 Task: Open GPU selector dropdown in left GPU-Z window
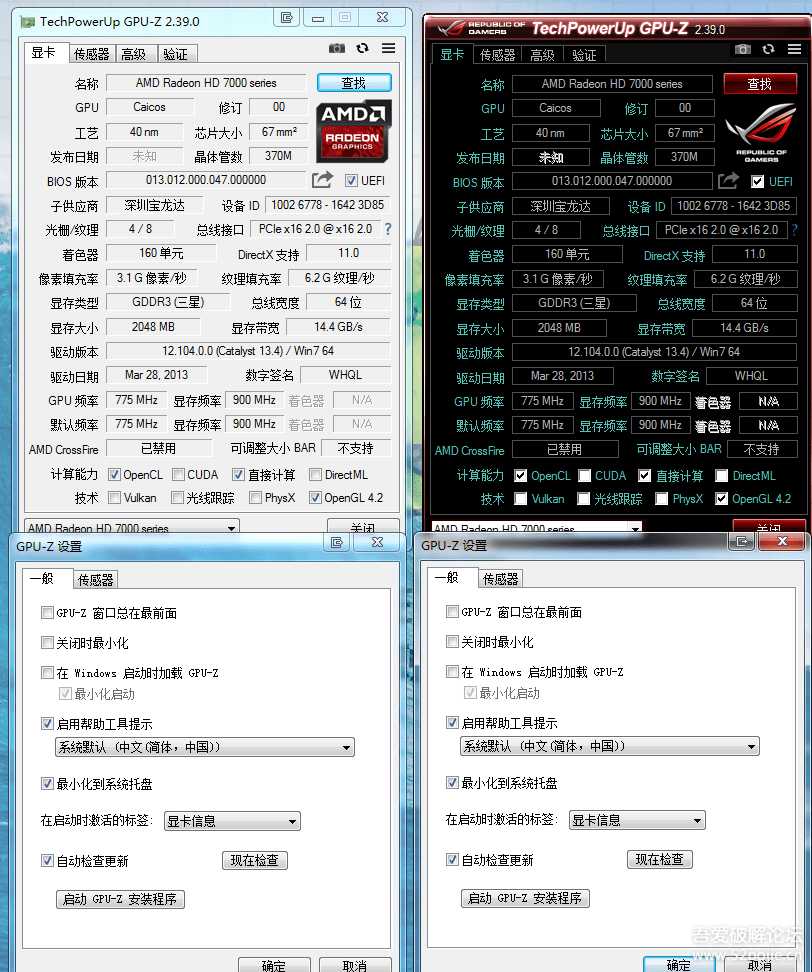(x=131, y=527)
